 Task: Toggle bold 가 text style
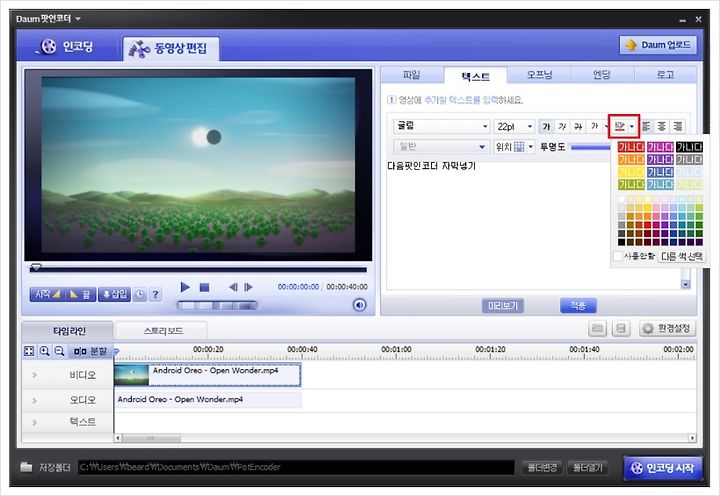546,126
